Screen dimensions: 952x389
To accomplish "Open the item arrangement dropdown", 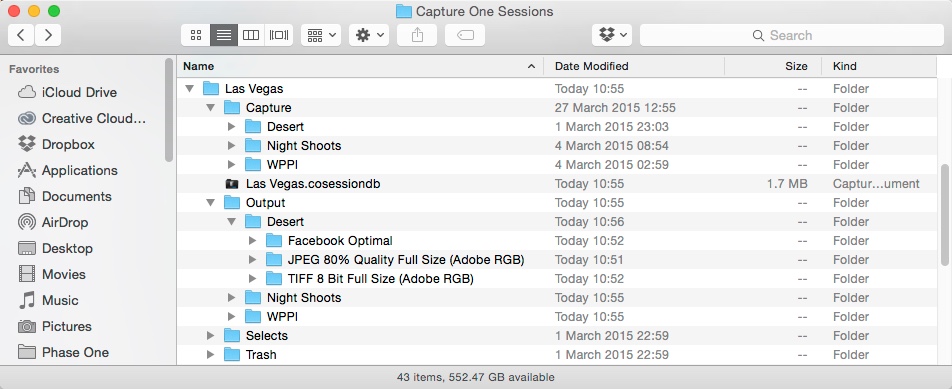I will tap(321, 35).
